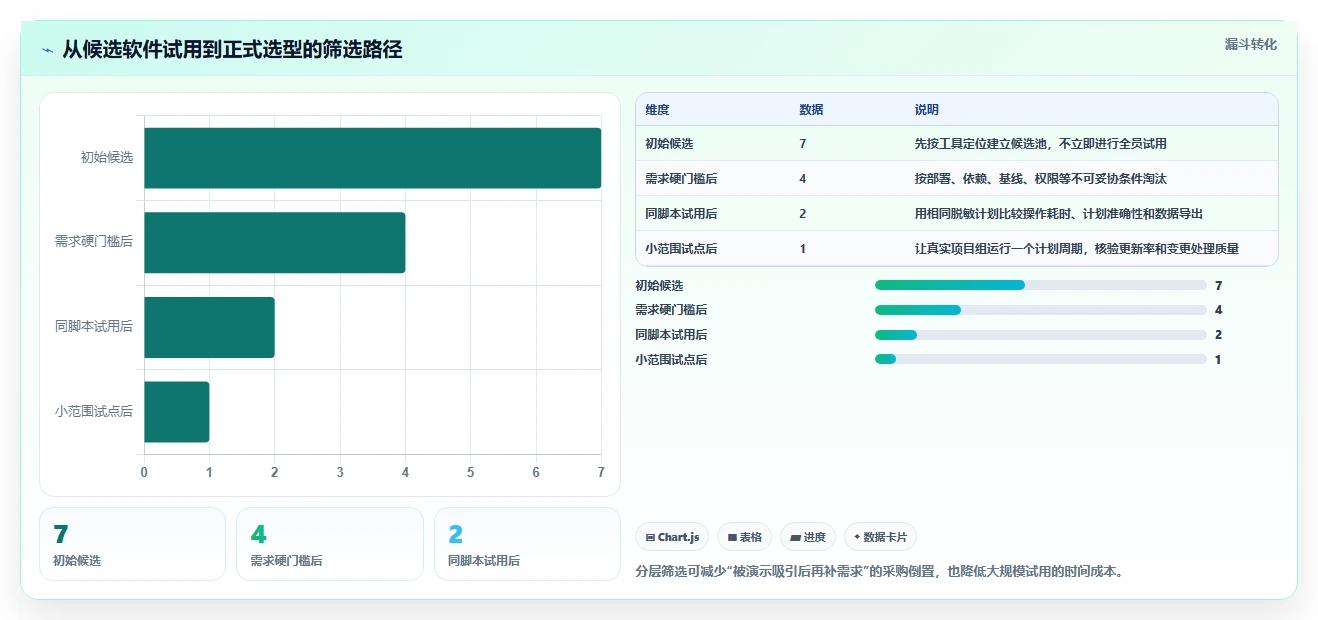The image size is (1318, 620).
Task: Click the table data value 7
Action: [803, 144]
